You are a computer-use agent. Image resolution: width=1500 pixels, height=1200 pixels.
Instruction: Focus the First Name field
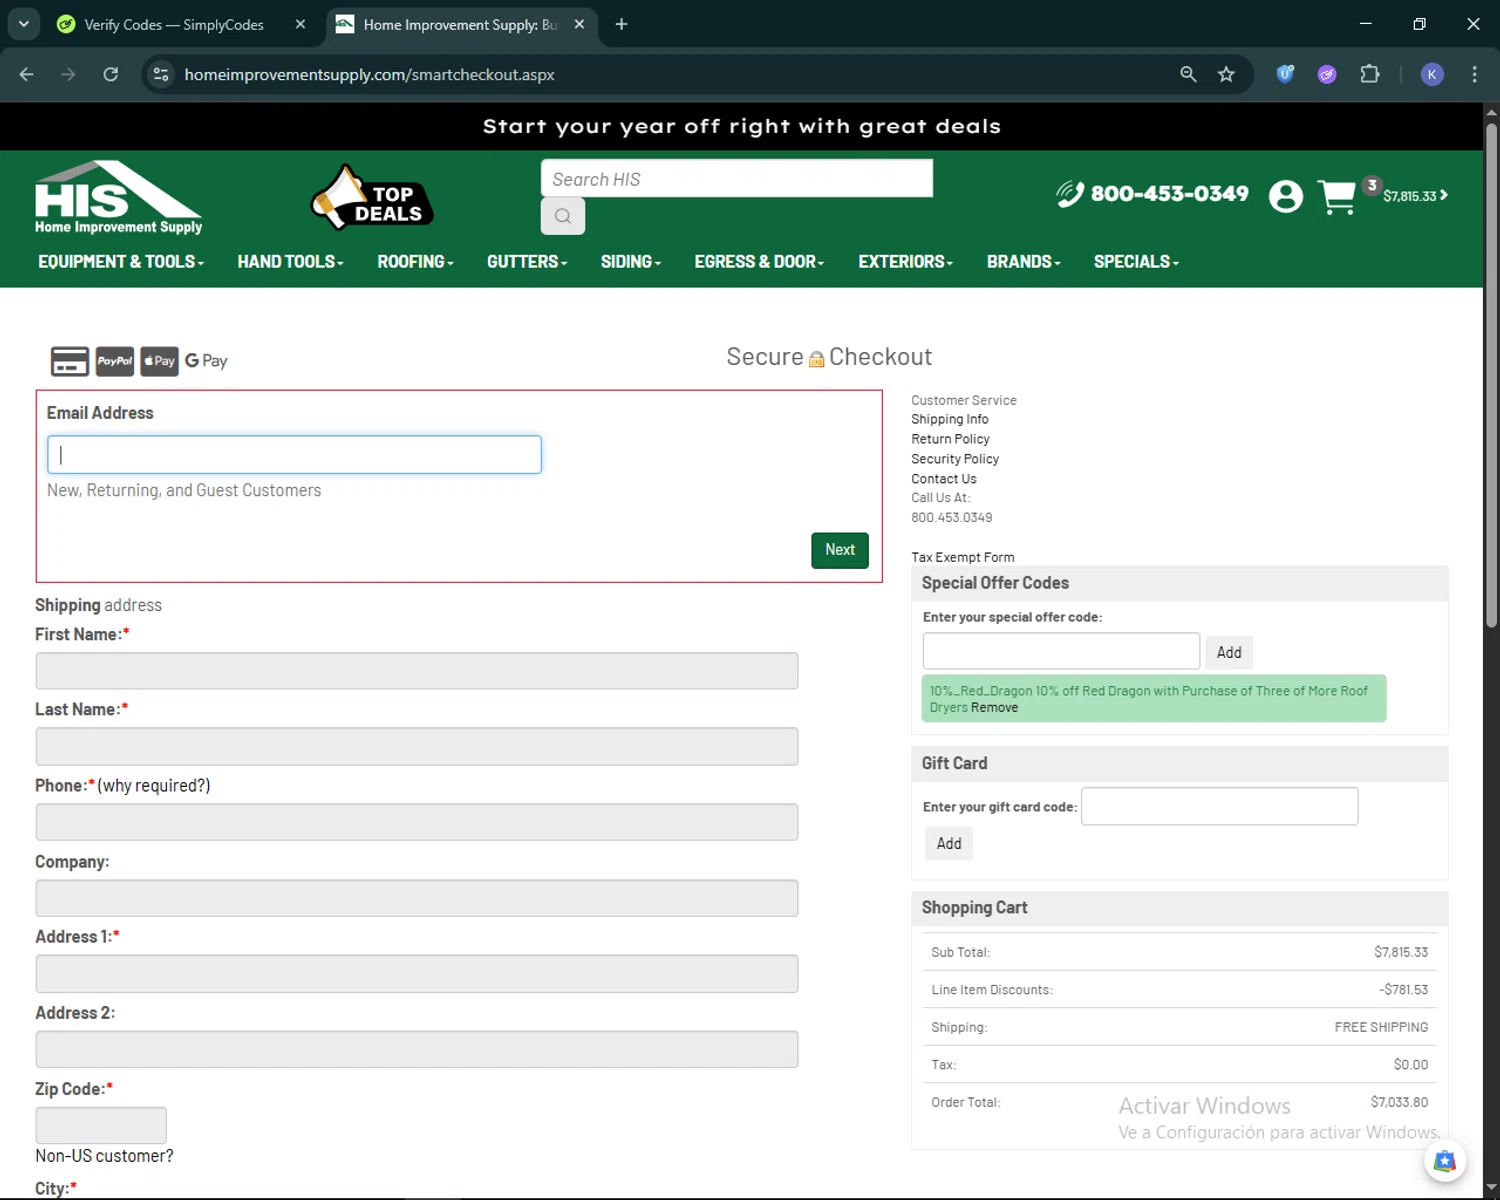[417, 671]
